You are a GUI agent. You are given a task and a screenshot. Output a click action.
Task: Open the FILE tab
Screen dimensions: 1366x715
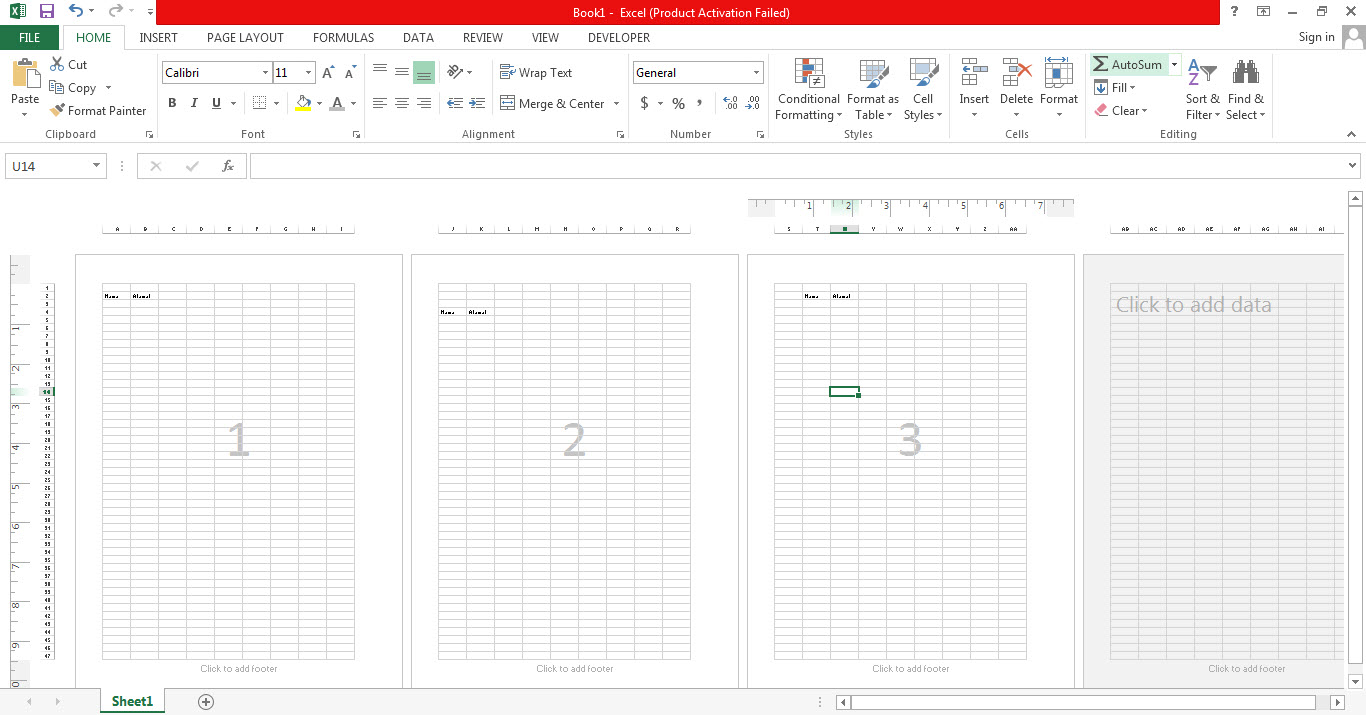pyautogui.click(x=30, y=38)
